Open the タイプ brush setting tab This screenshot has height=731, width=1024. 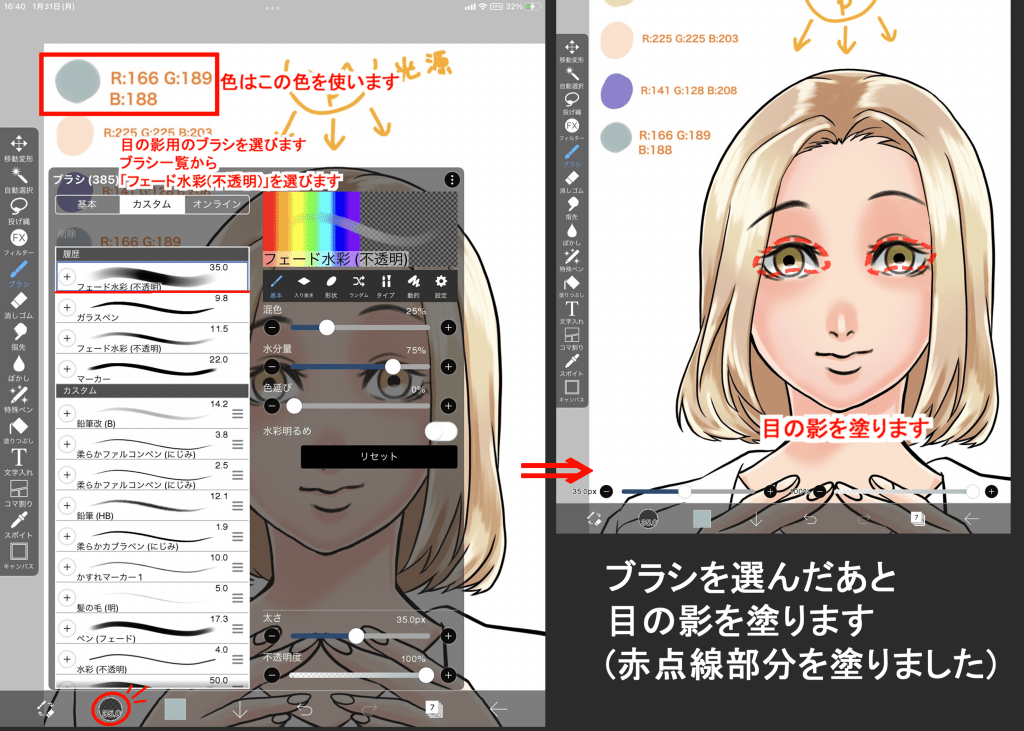pos(386,285)
